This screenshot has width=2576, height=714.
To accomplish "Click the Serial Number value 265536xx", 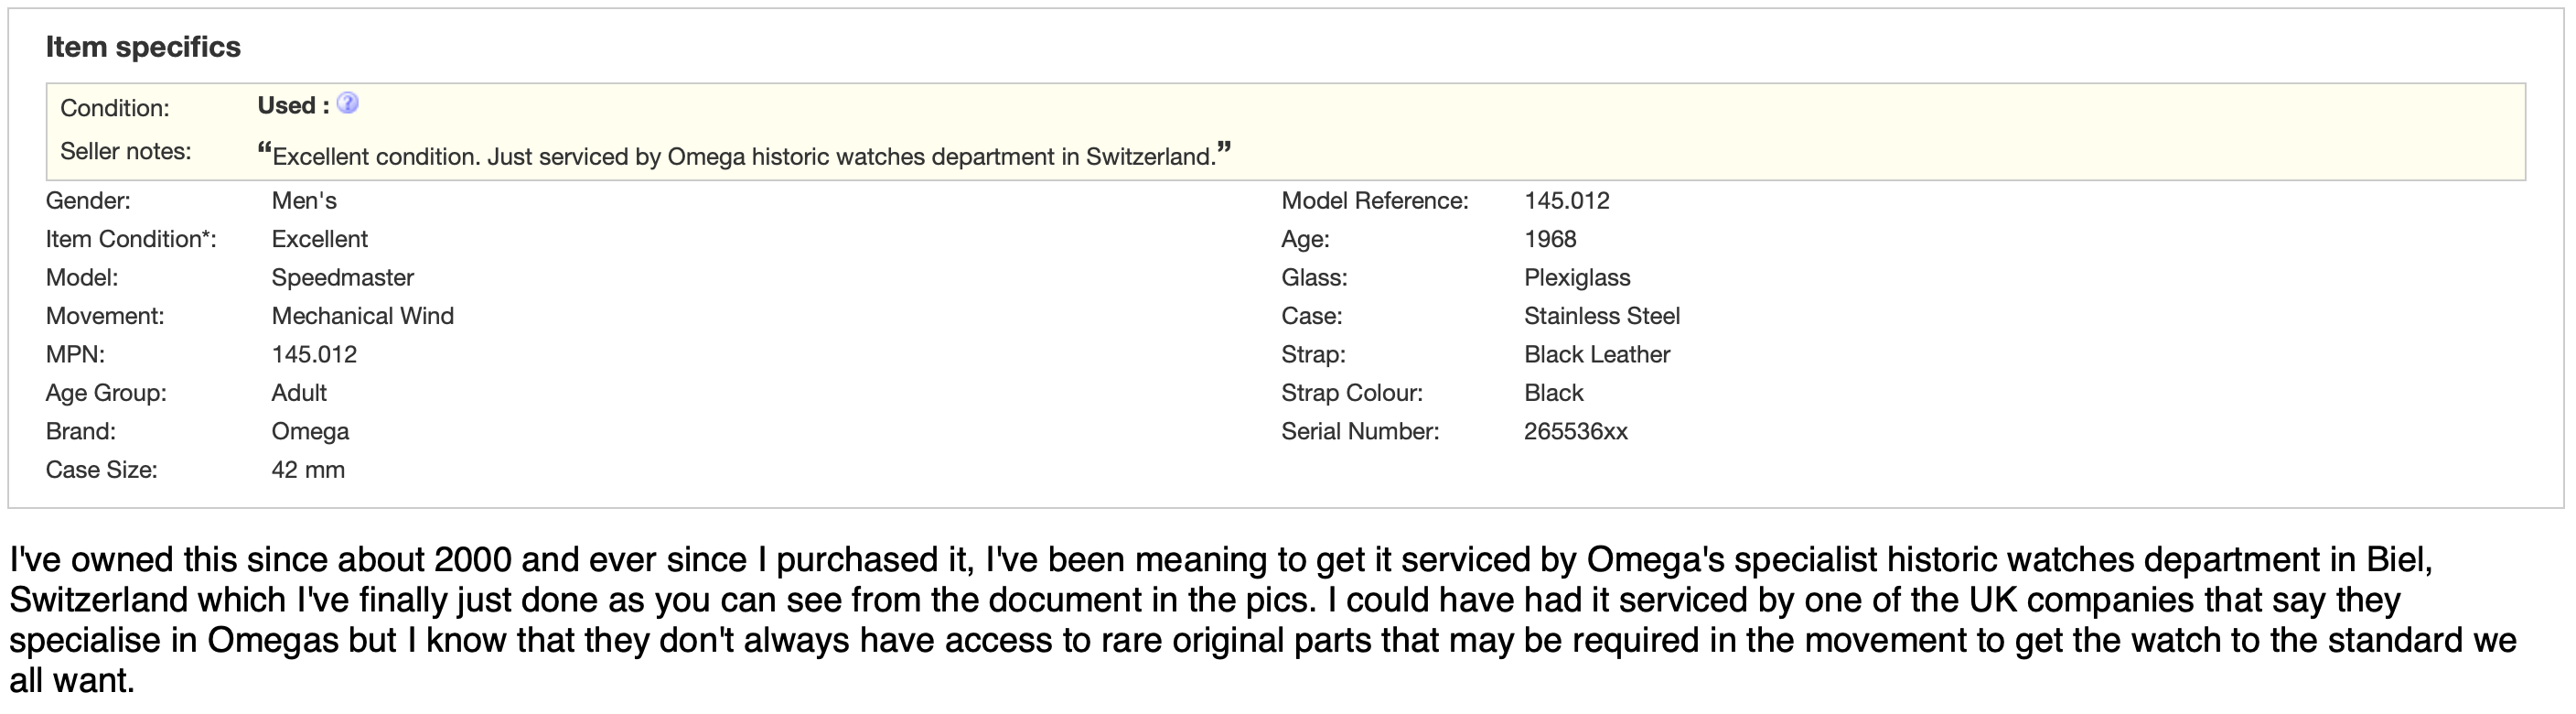I will point(1575,432).
